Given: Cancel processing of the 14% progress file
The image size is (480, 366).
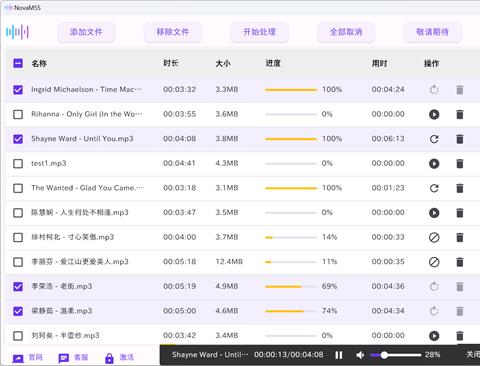Looking at the screenshot, I should pyautogui.click(x=434, y=237).
